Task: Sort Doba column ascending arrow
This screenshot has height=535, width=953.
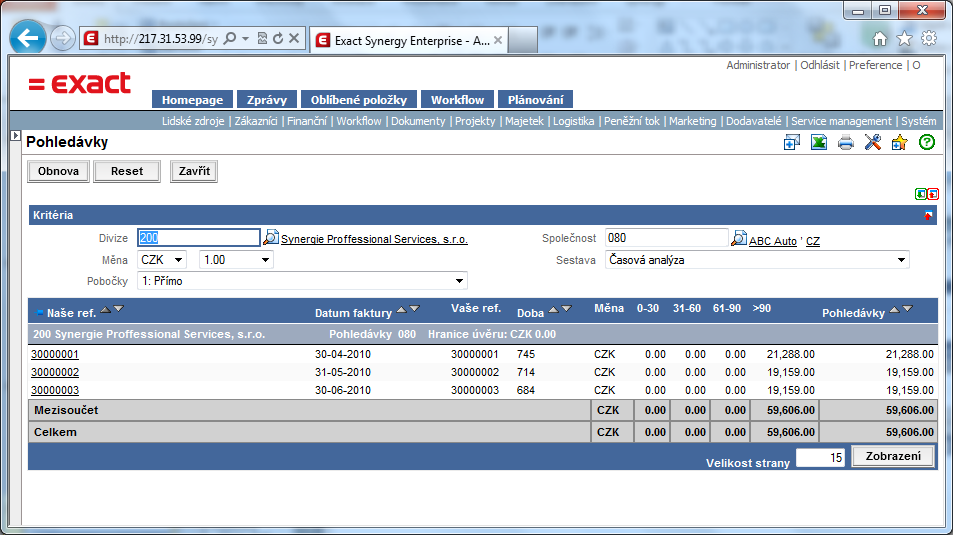Action: (554, 309)
